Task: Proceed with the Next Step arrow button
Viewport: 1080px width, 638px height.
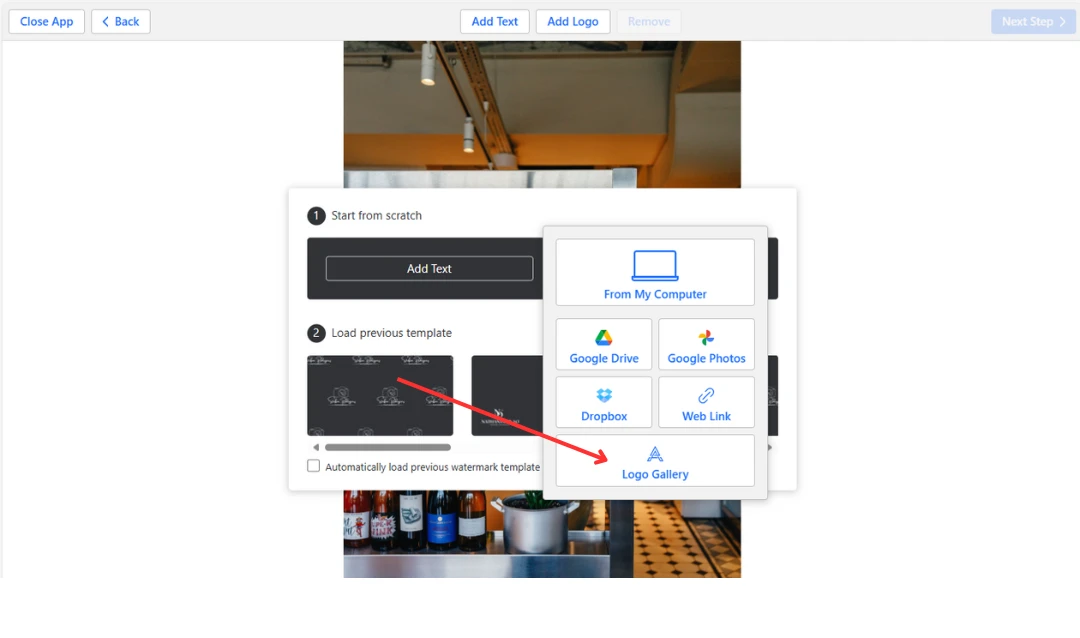Action: pyautogui.click(x=1033, y=21)
